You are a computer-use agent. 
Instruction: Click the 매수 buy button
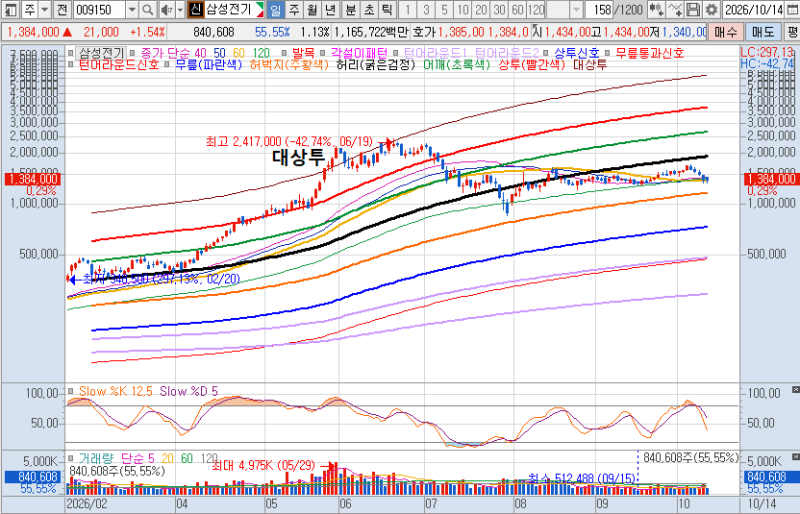point(726,32)
